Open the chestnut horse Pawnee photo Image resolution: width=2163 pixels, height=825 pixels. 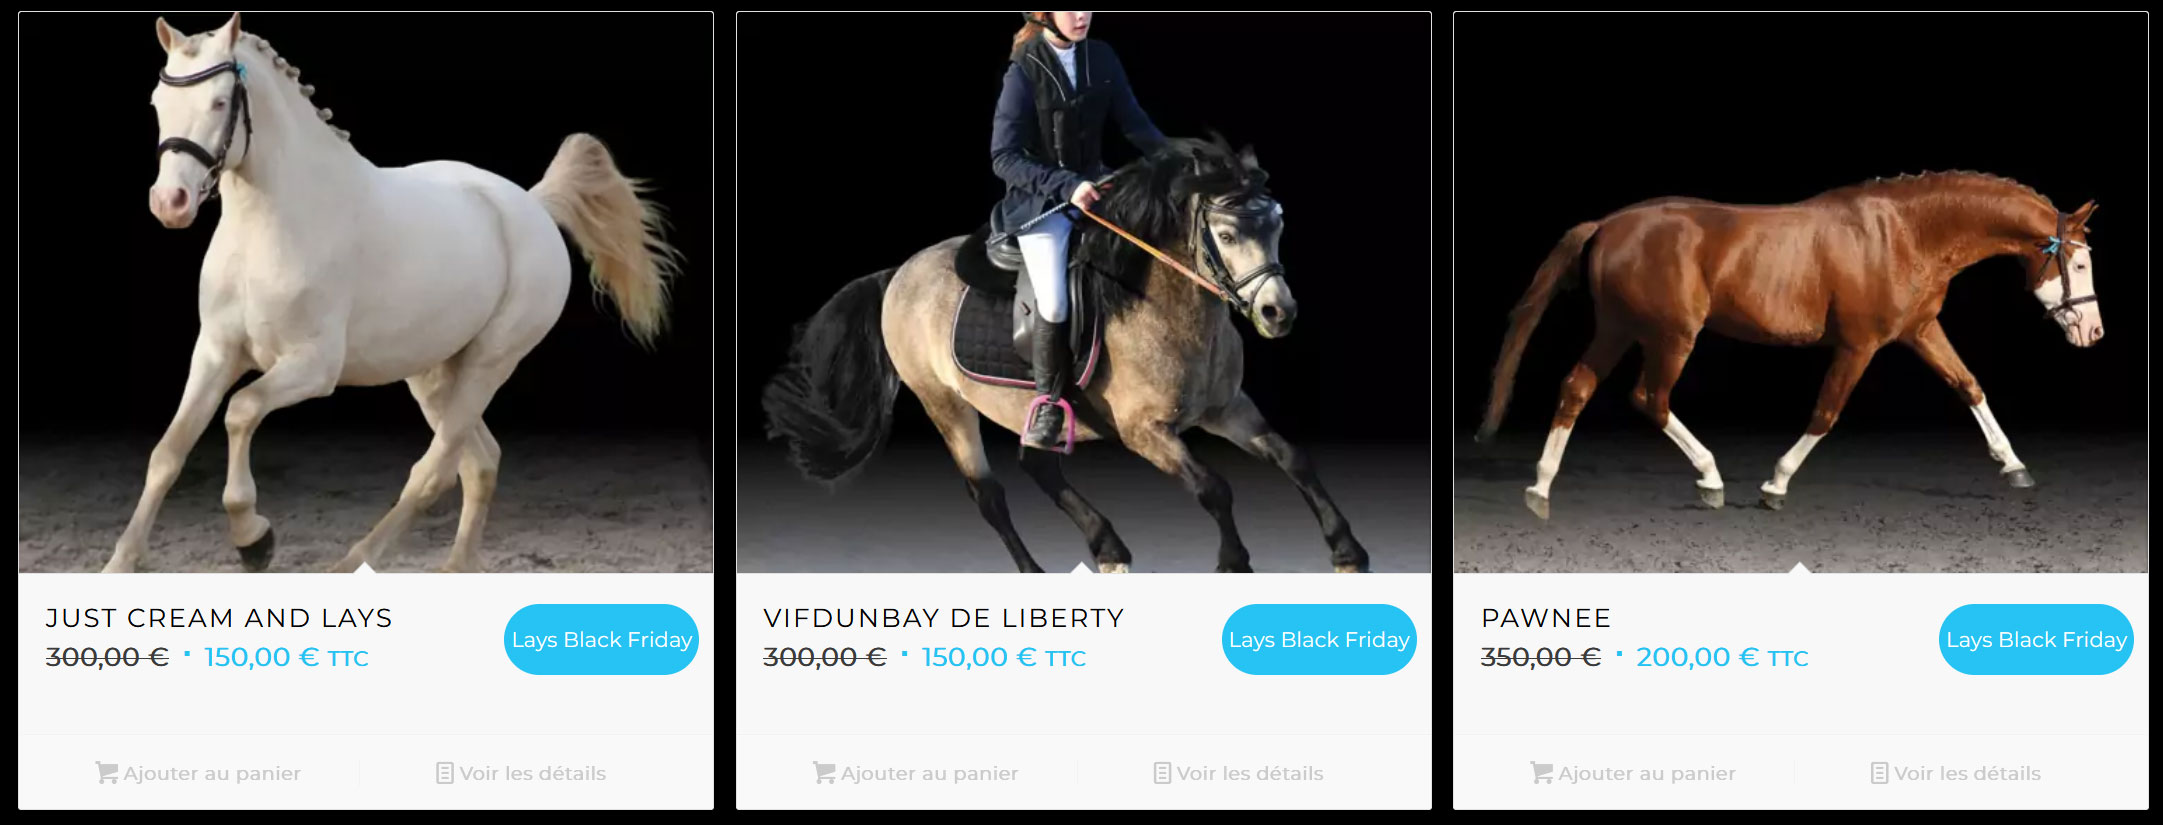pos(1801,292)
